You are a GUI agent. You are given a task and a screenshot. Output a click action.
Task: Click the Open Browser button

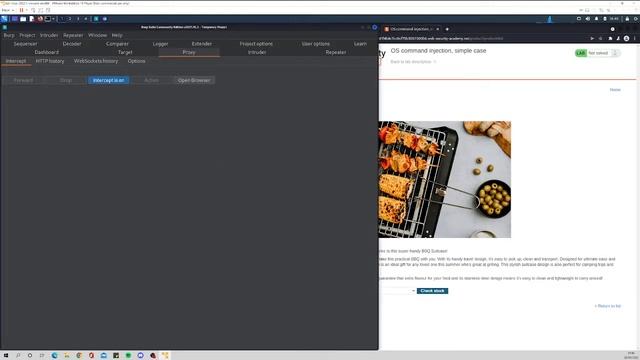(x=194, y=80)
